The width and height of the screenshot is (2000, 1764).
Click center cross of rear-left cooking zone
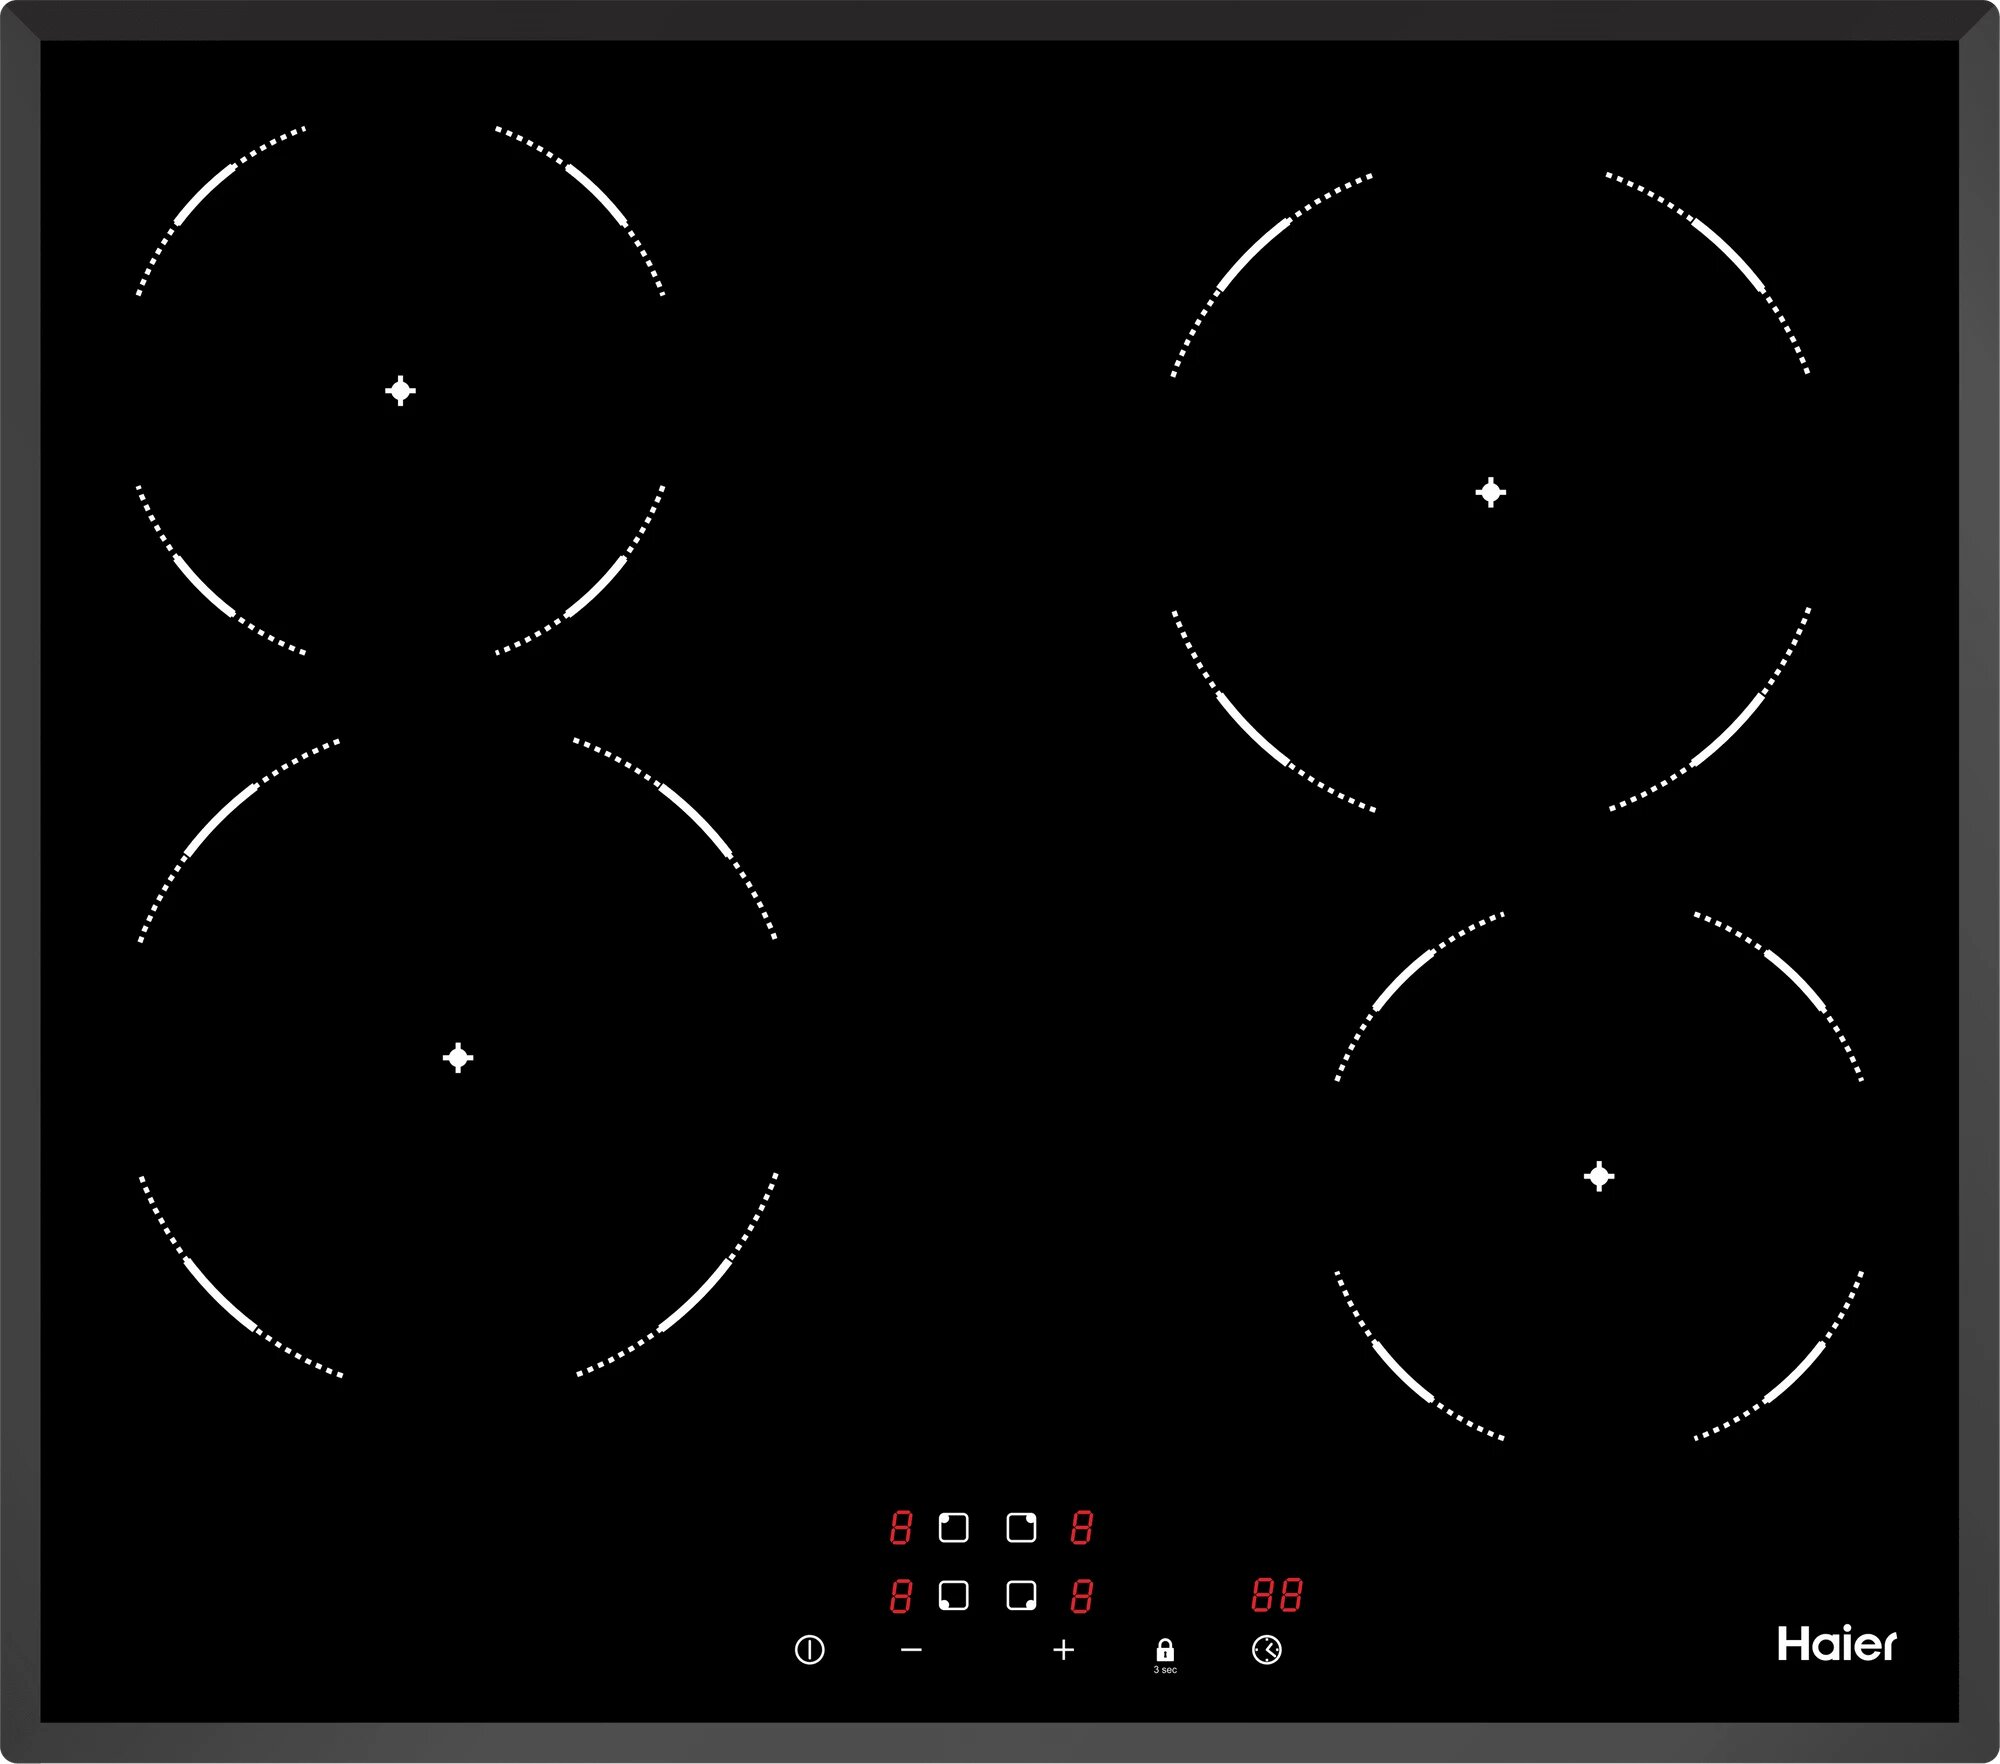400,390
